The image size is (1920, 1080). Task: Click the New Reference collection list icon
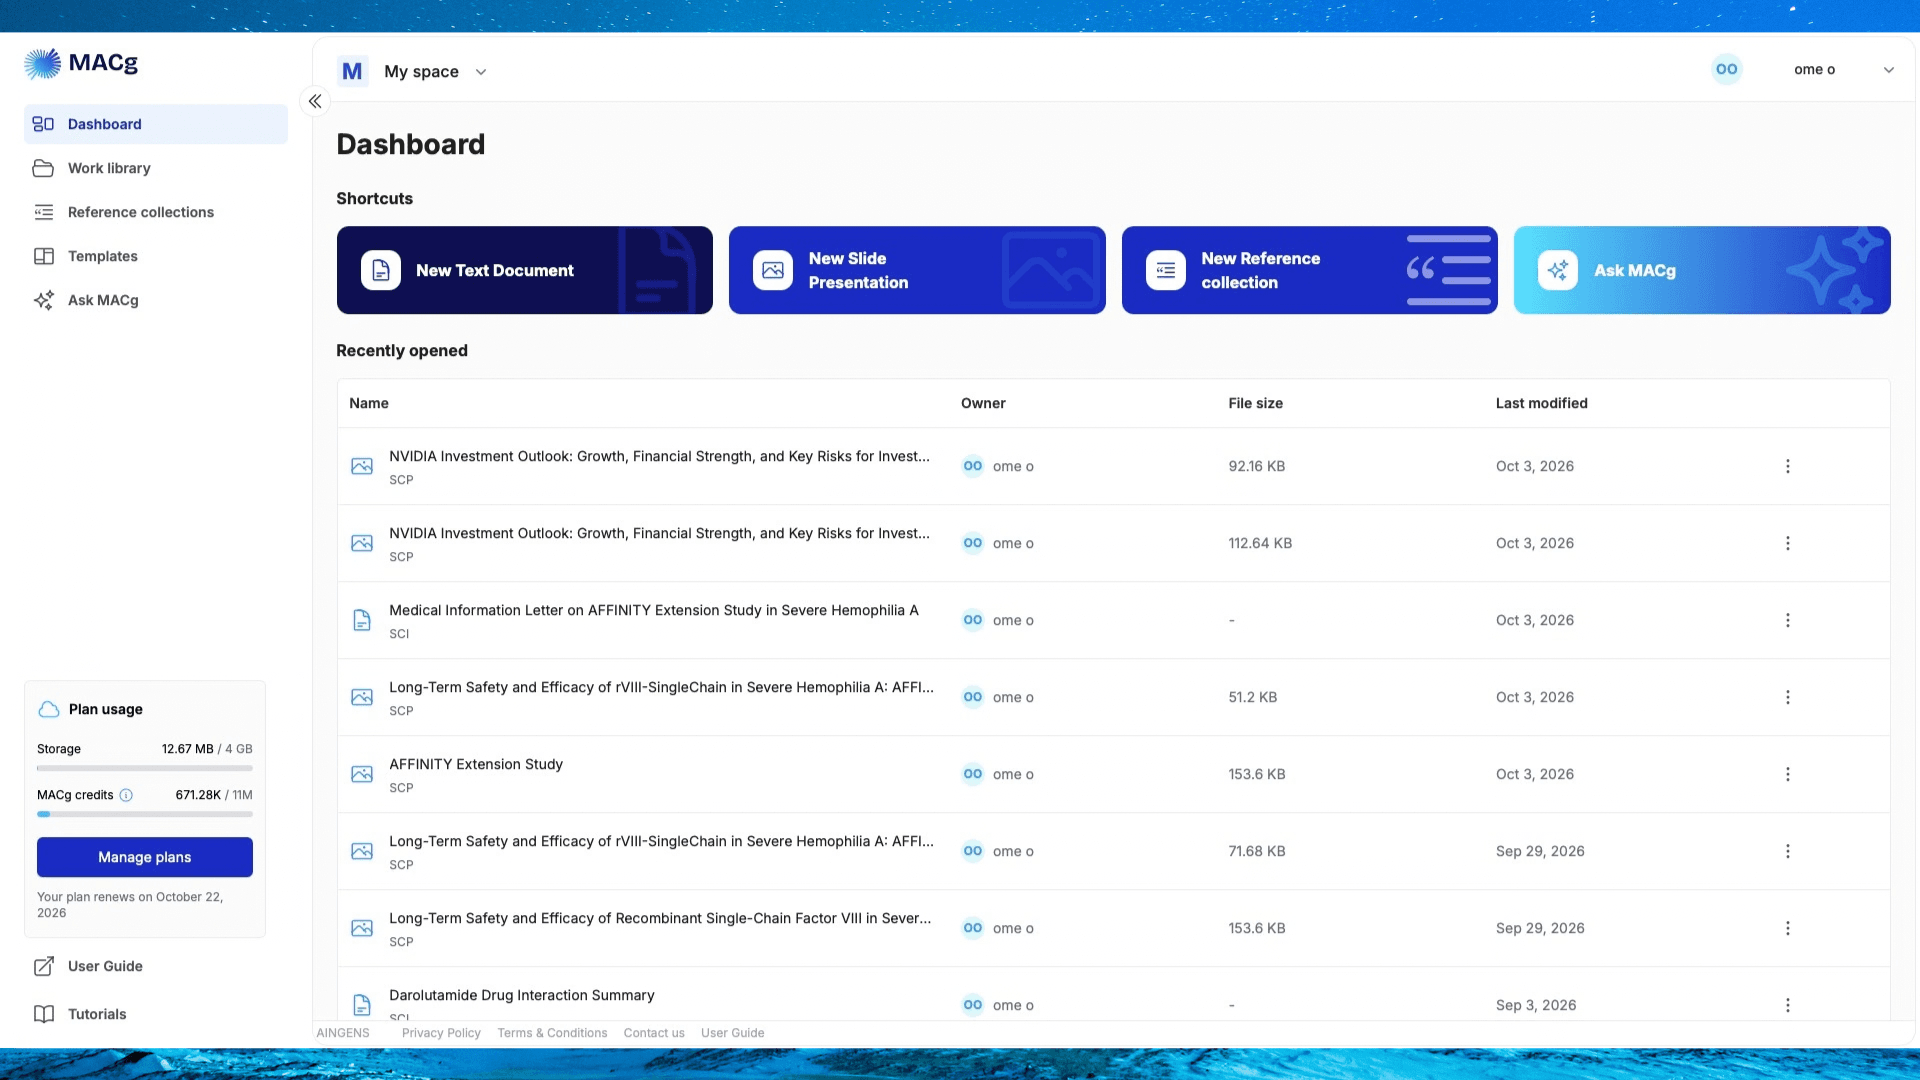pos(1166,270)
